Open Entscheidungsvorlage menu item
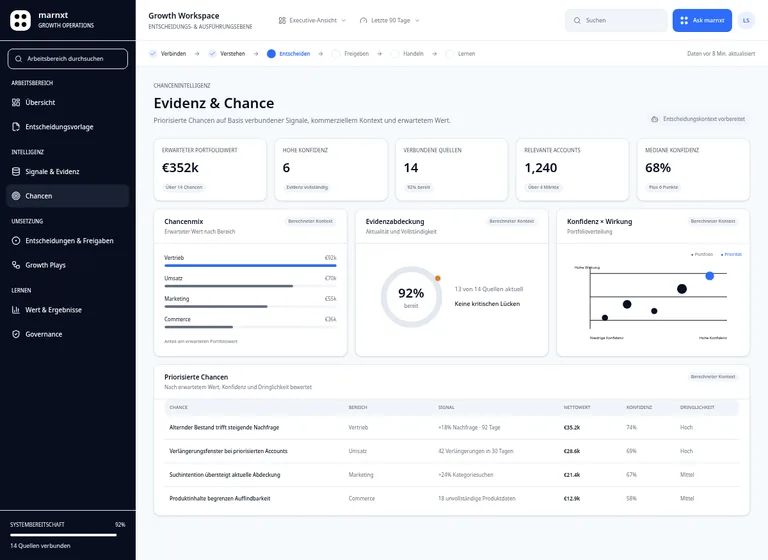Viewport: 768px width, 560px height. (68, 127)
